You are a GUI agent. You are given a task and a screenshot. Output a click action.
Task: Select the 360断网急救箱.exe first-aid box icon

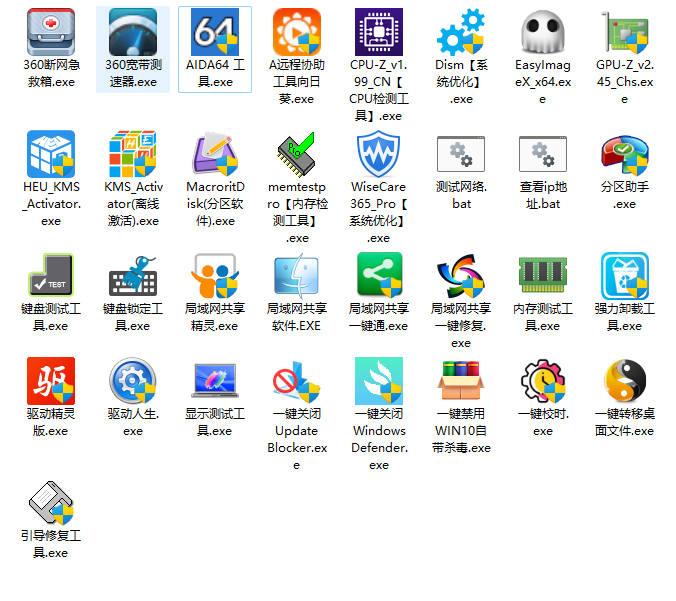click(51, 32)
